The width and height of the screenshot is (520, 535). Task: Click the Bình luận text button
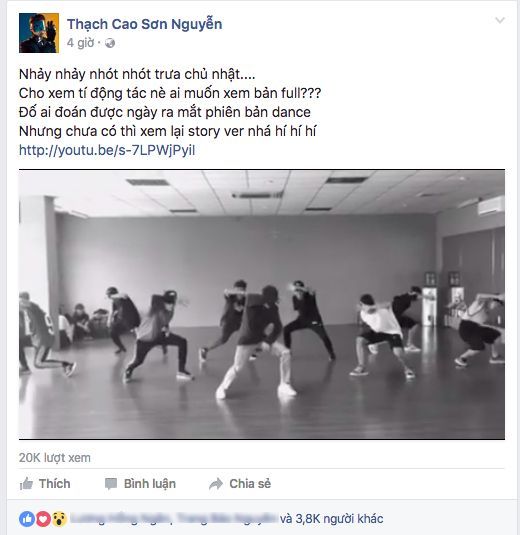pyautogui.click(x=150, y=484)
